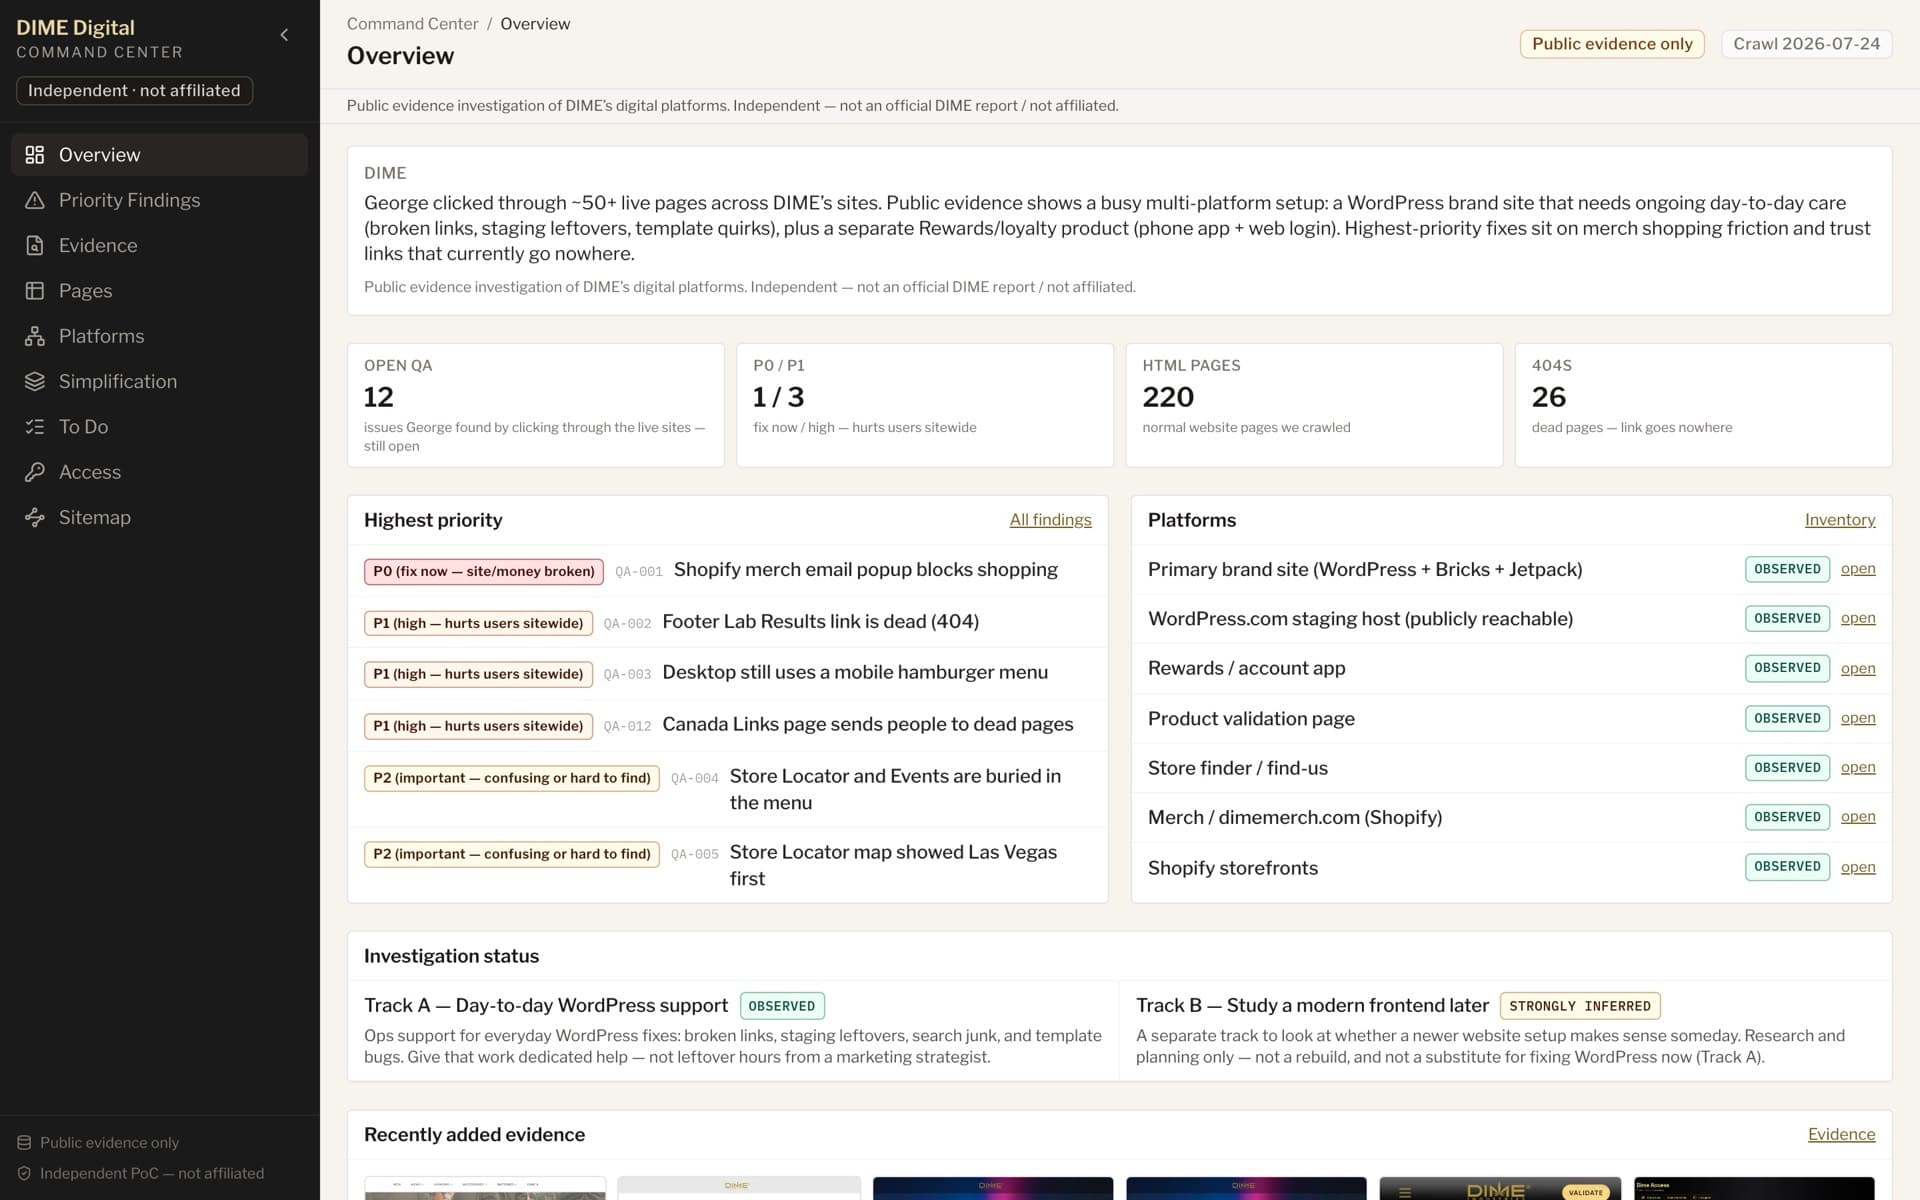Open link for Merch / dimemerch.com
This screenshot has width=1920, height=1200.
click(1857, 816)
